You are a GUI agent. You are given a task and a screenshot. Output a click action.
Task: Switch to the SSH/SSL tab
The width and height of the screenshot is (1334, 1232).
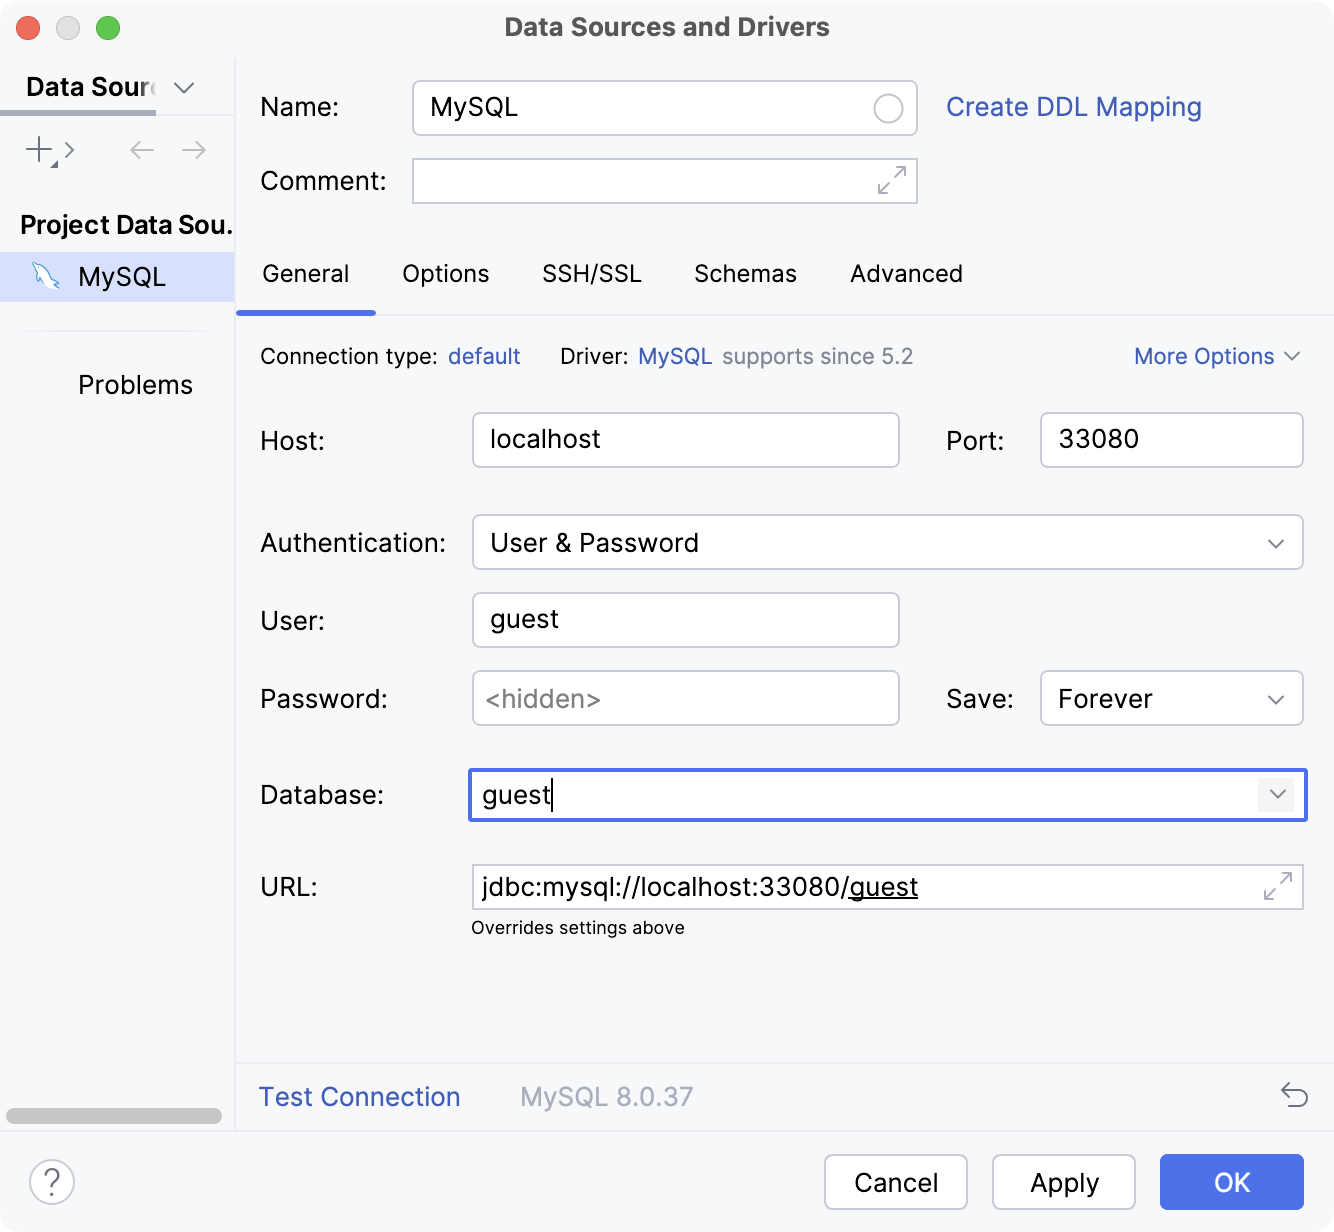tap(592, 274)
